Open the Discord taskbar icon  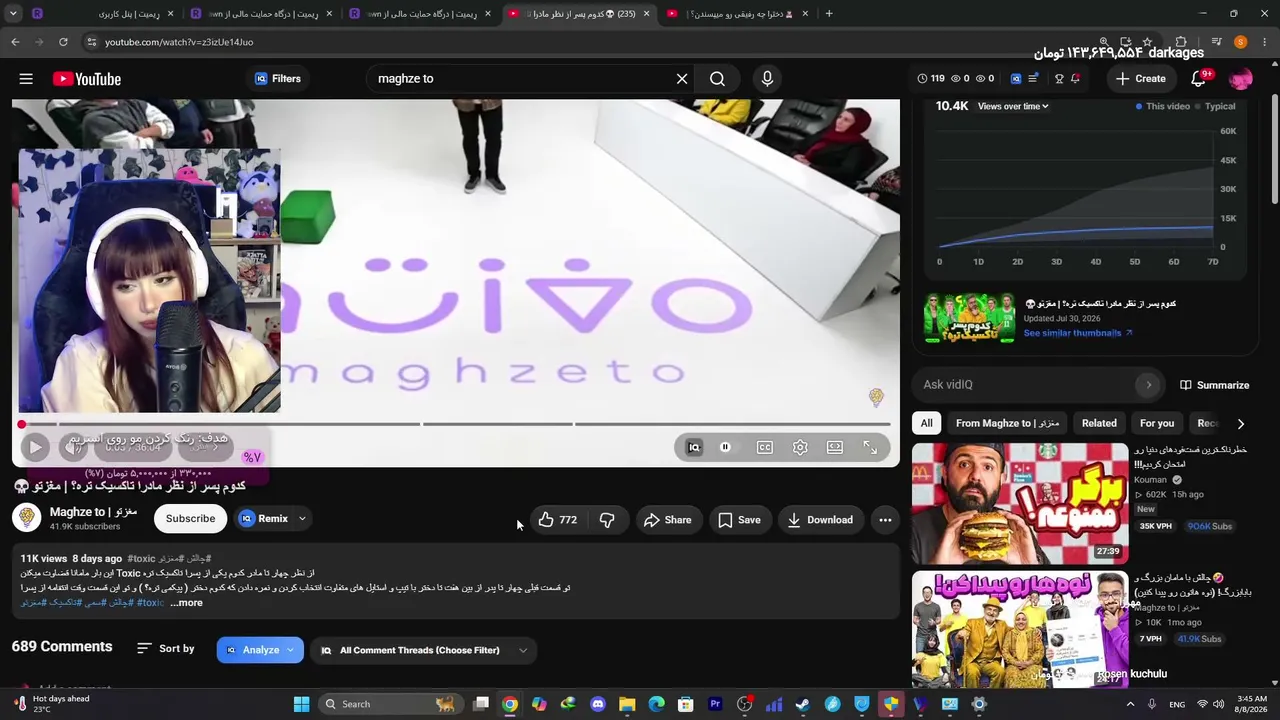[598, 704]
